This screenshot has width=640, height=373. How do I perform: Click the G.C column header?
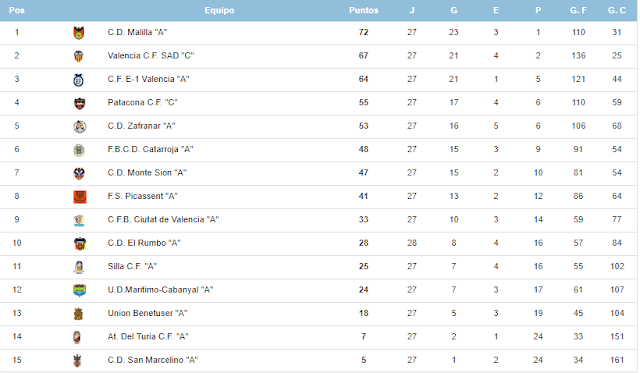[616, 11]
